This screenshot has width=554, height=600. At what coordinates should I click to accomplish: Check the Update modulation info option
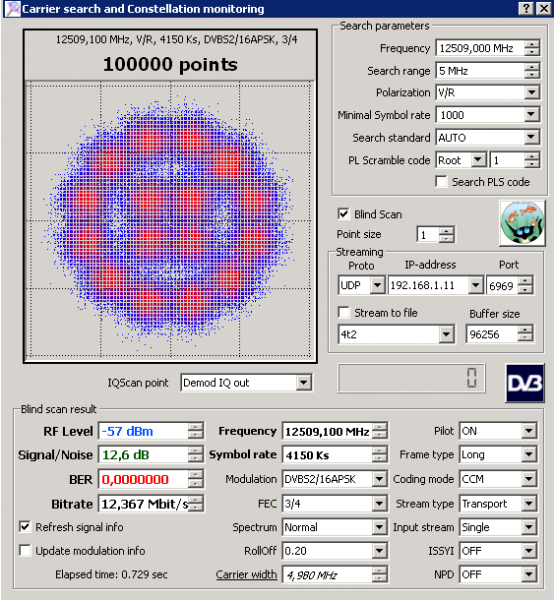[25, 550]
